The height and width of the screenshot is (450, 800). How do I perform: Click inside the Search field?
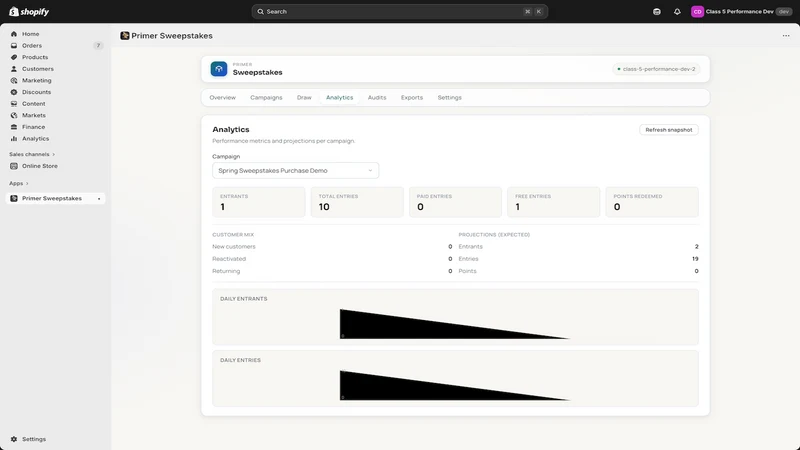(x=399, y=11)
